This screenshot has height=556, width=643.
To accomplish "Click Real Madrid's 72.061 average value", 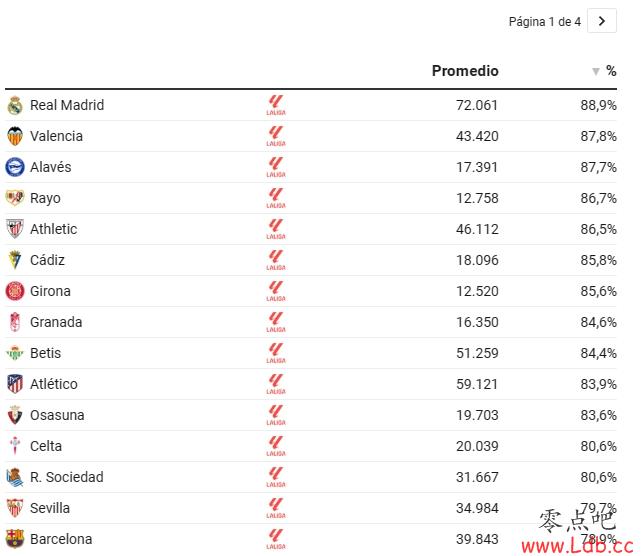I will click(x=477, y=105).
